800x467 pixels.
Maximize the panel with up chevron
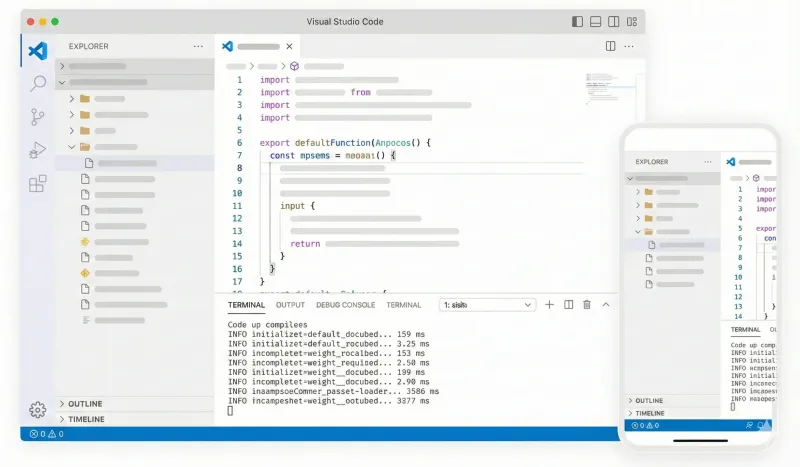click(606, 305)
